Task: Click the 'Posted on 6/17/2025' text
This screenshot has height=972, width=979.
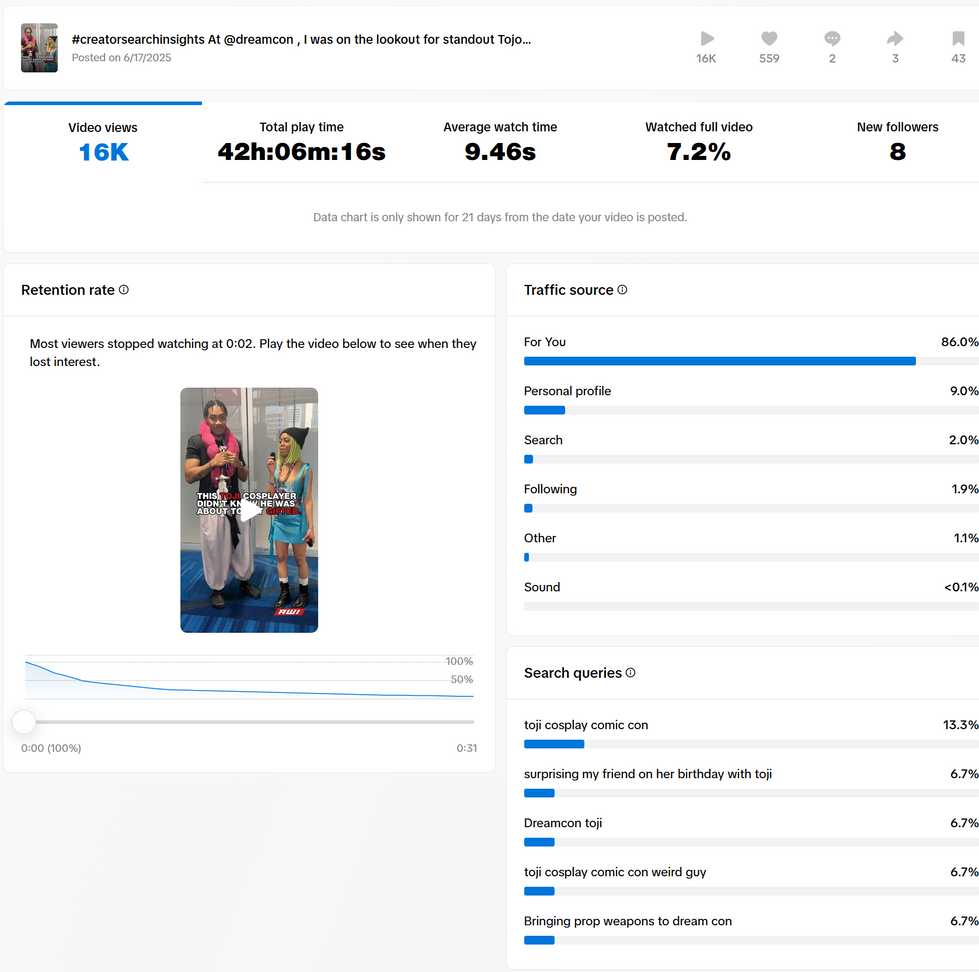Action: (x=121, y=57)
